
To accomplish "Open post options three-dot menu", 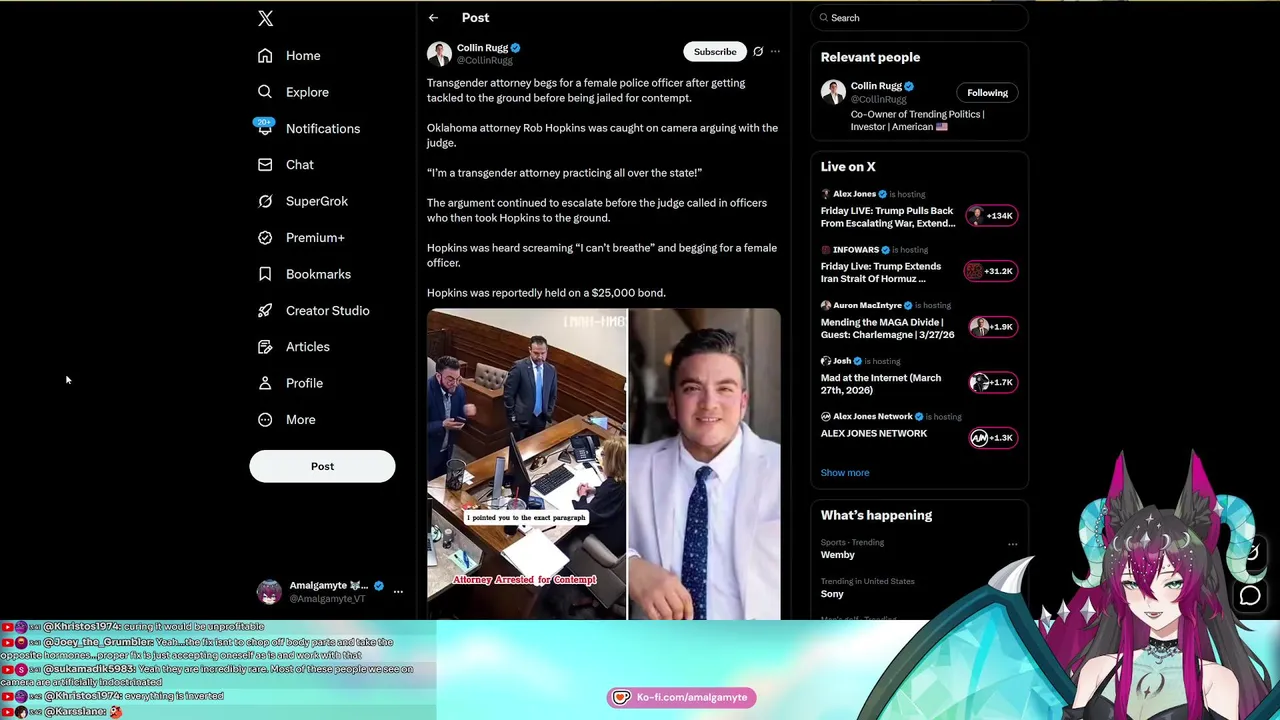I will 775,52.
